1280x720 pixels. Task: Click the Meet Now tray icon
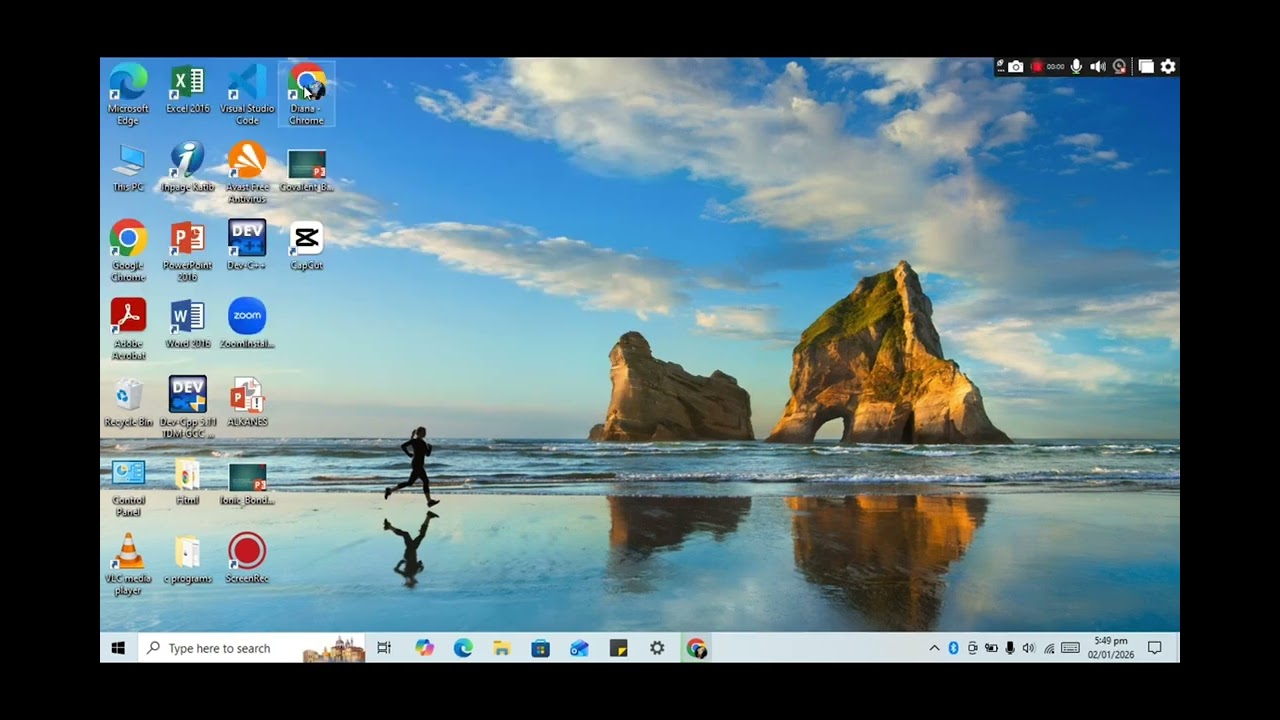[x=972, y=648]
